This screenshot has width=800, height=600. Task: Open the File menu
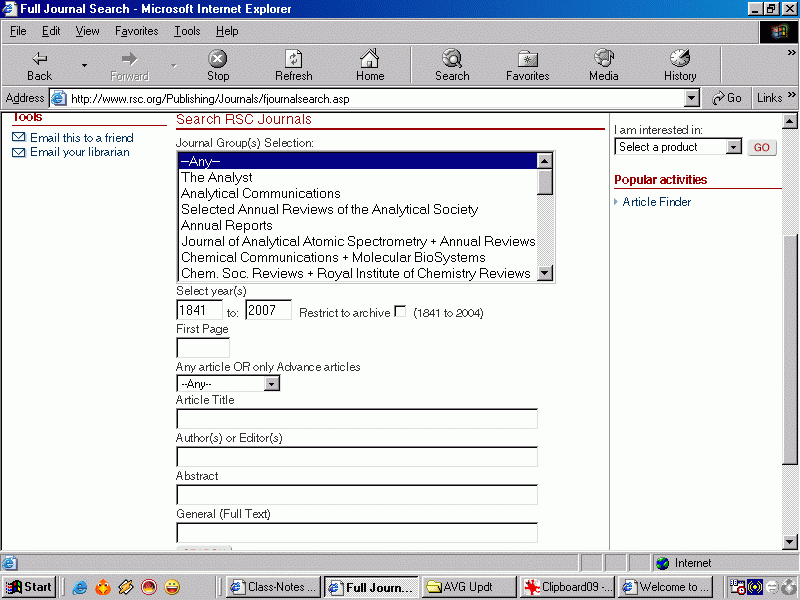click(18, 31)
